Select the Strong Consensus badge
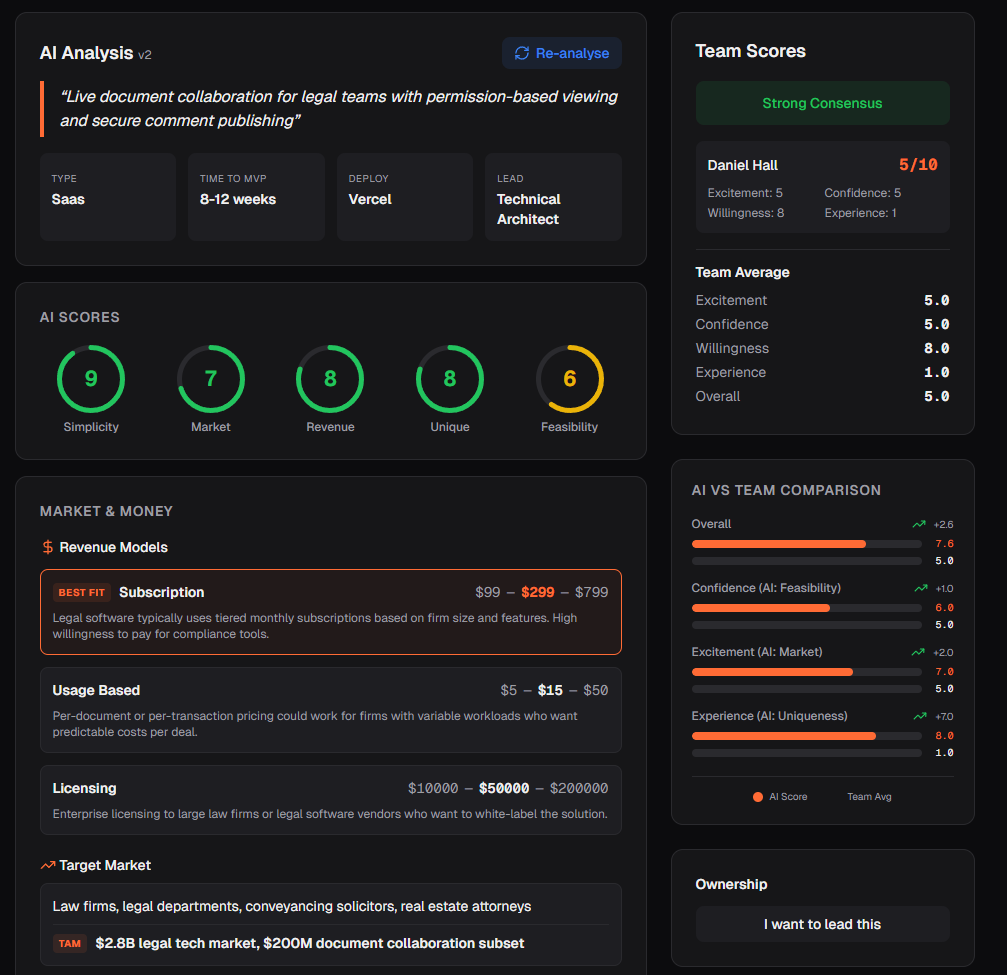1007x975 pixels. coord(822,102)
